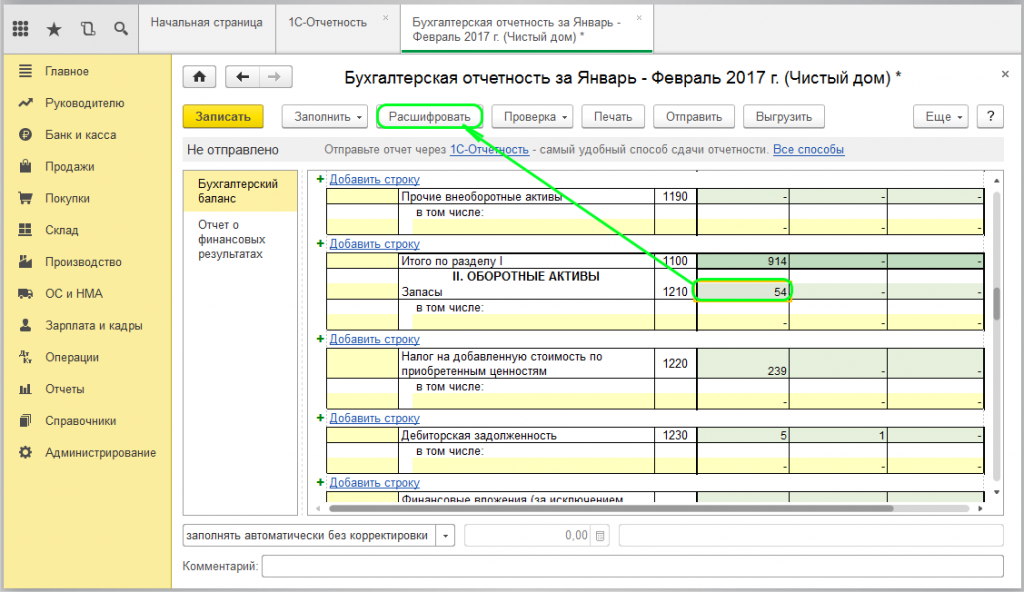Open fill mode dropdown arrow at bottom
The height and width of the screenshot is (592, 1024).
[x=445, y=536]
